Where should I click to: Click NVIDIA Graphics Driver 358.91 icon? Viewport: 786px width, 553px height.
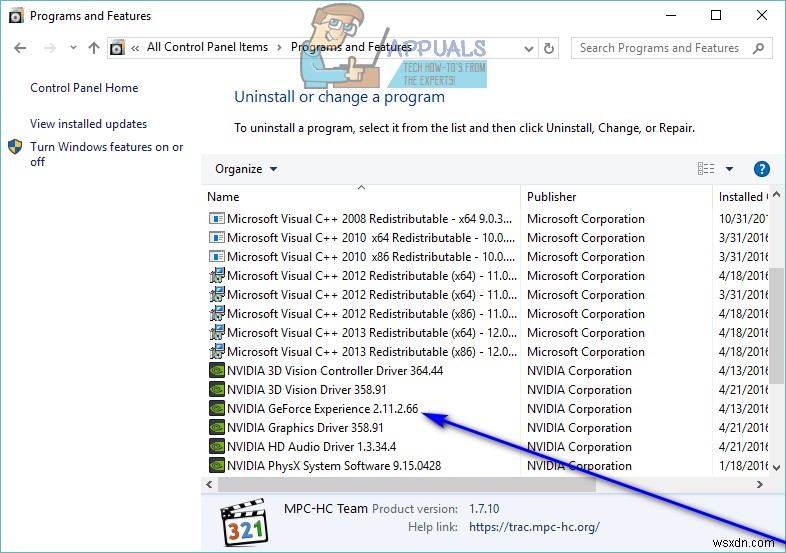coord(217,428)
